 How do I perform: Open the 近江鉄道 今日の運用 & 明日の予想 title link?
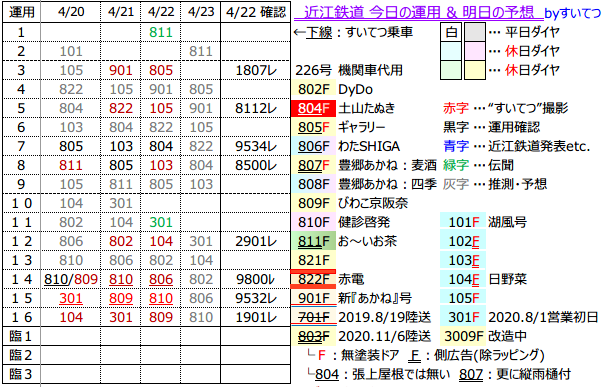(x=419, y=12)
